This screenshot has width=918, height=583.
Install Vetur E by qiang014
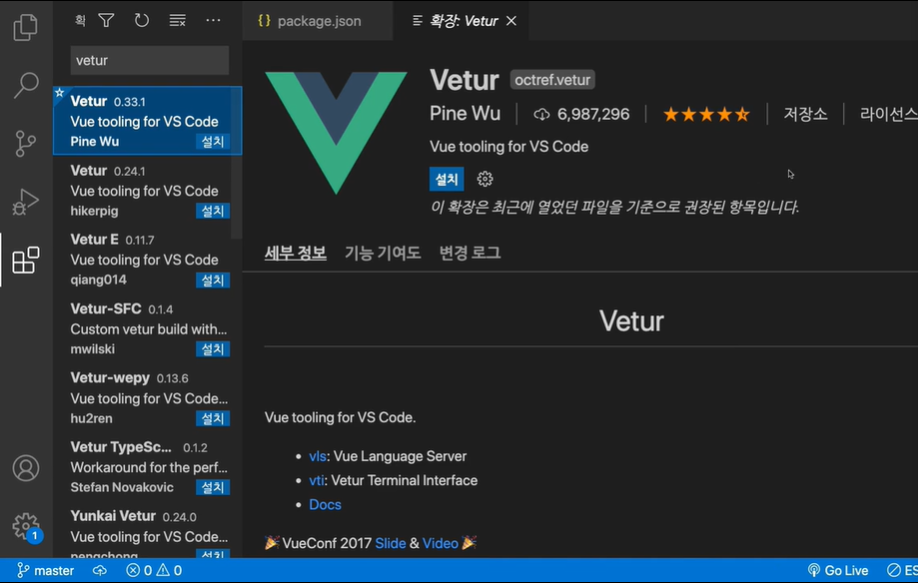(x=212, y=280)
